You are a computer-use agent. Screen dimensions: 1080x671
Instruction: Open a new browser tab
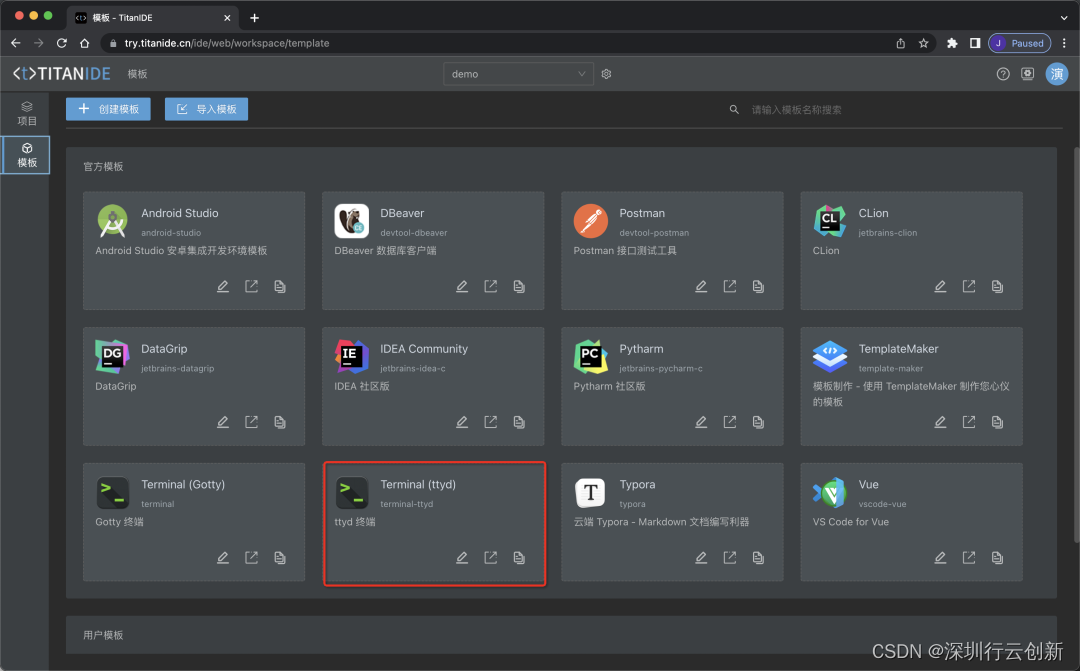click(254, 18)
